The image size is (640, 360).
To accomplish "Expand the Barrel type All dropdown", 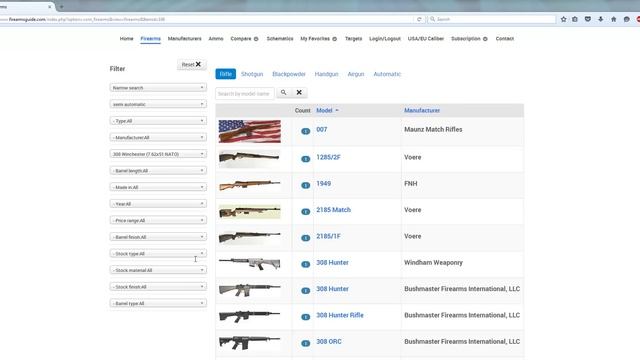I will (x=158, y=303).
